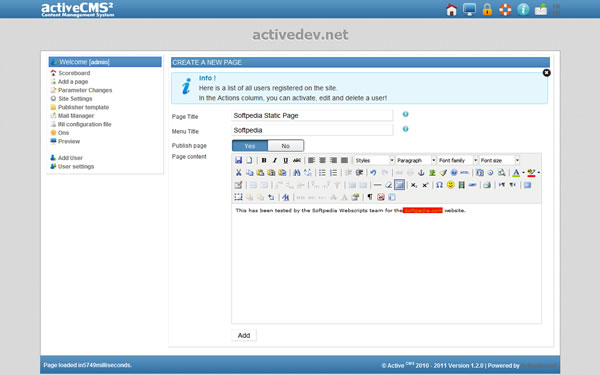
Task: Click the Add button
Action: 244,335
